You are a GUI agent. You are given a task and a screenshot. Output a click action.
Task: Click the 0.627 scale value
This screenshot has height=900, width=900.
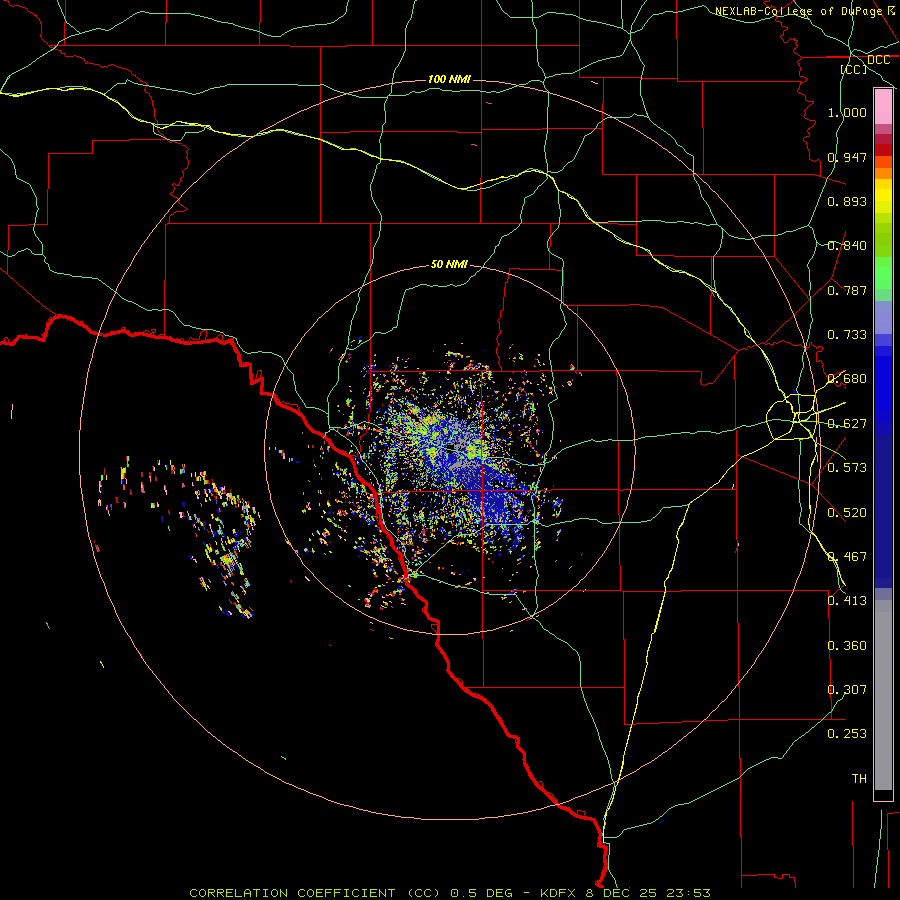click(847, 424)
